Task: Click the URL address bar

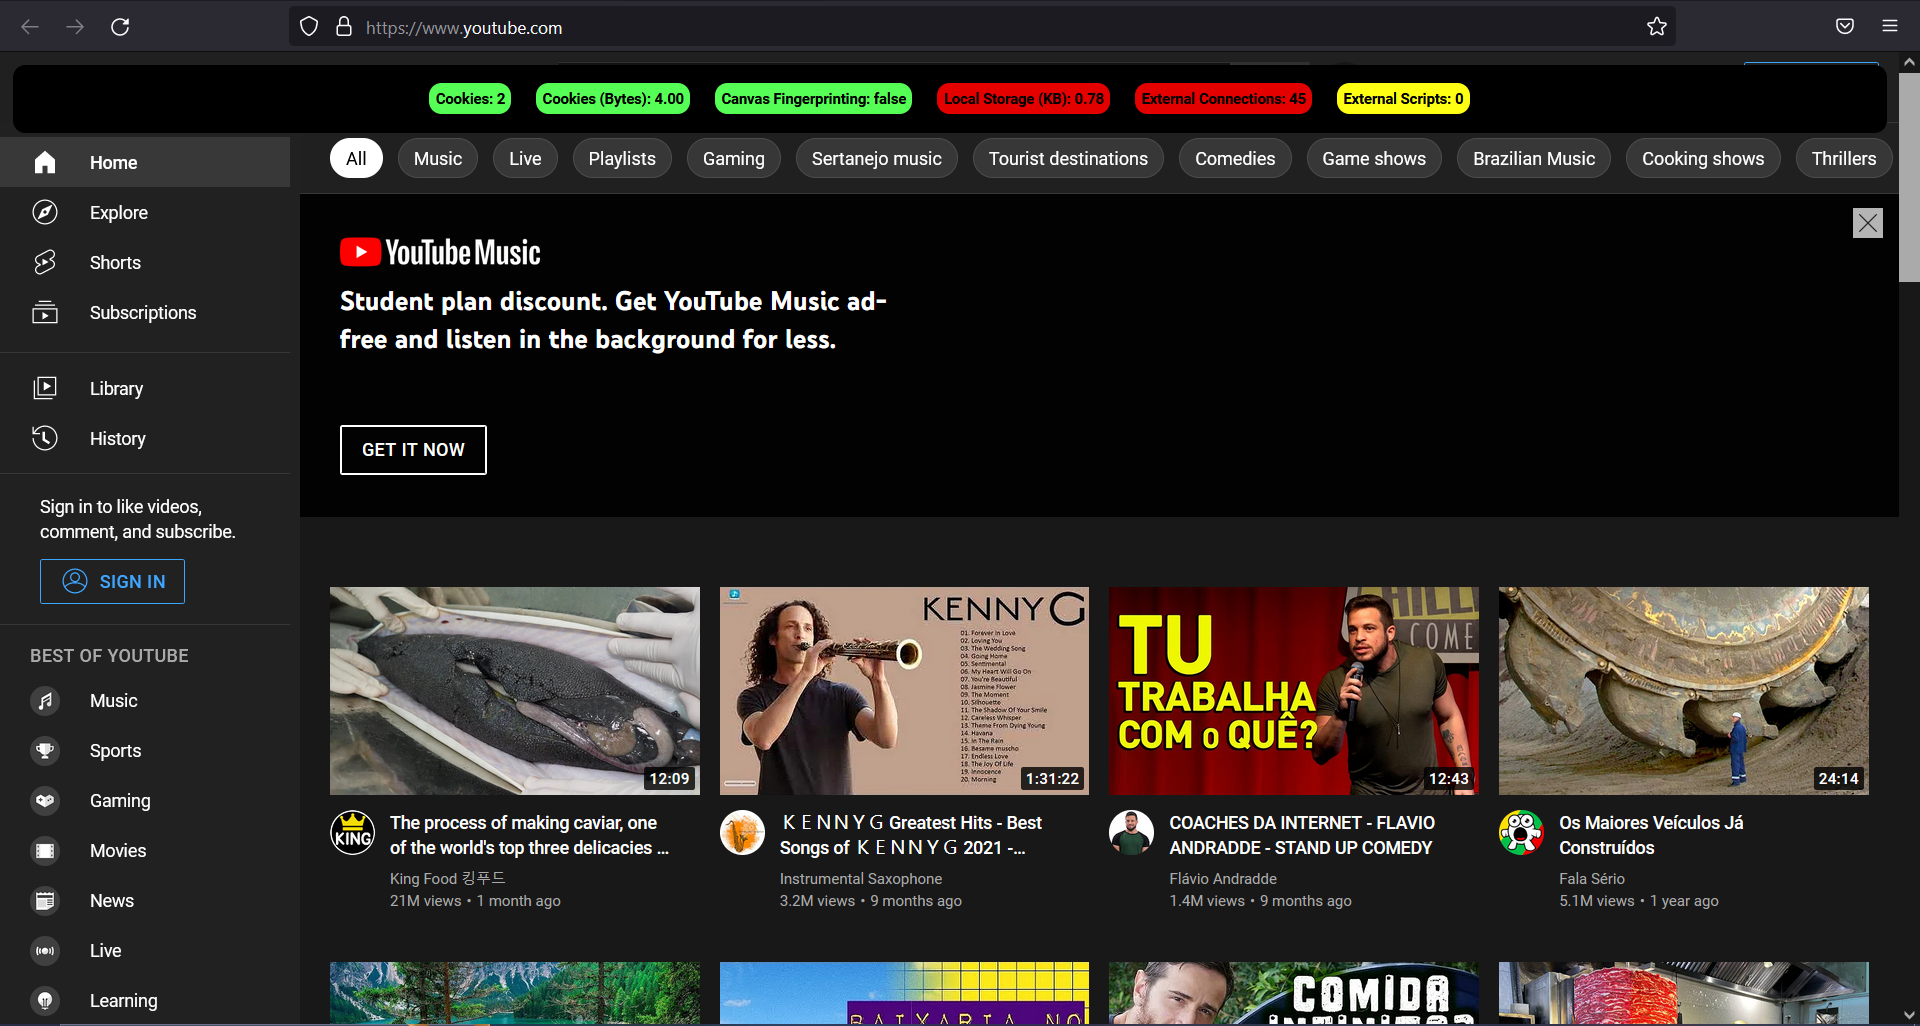Action: pos(980,27)
